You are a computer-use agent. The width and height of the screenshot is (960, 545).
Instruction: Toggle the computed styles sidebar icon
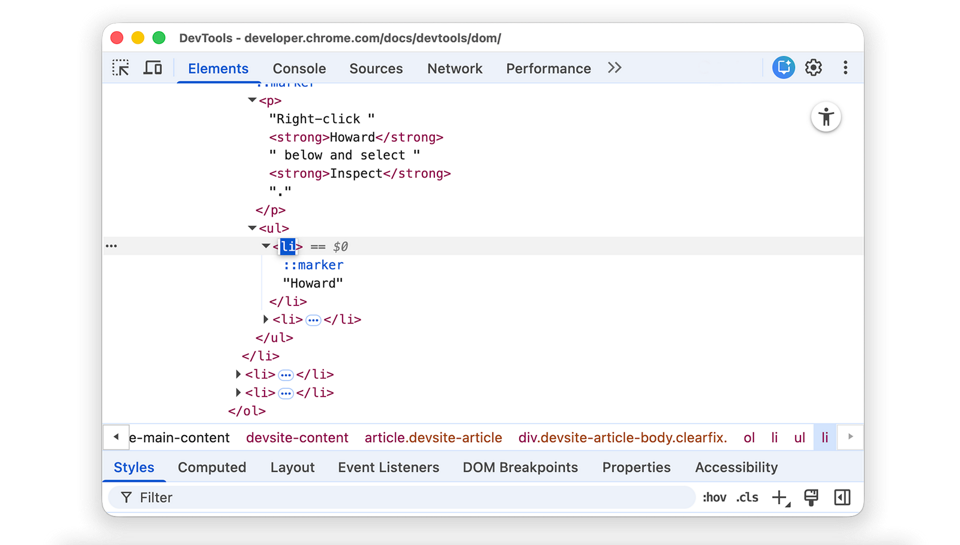842,497
